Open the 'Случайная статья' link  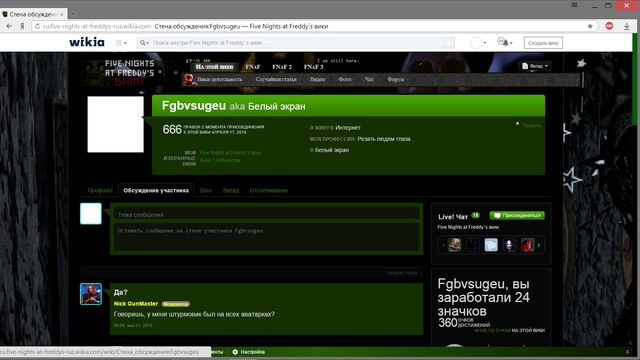click(x=276, y=79)
